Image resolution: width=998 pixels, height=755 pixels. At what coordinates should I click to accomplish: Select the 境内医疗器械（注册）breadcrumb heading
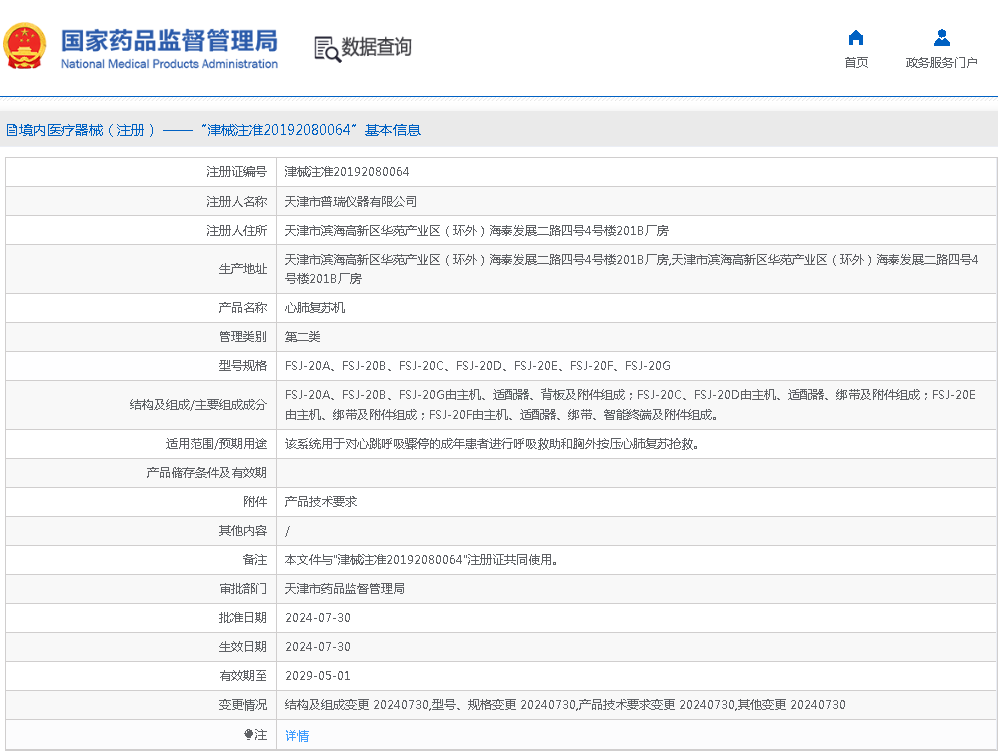[88, 130]
